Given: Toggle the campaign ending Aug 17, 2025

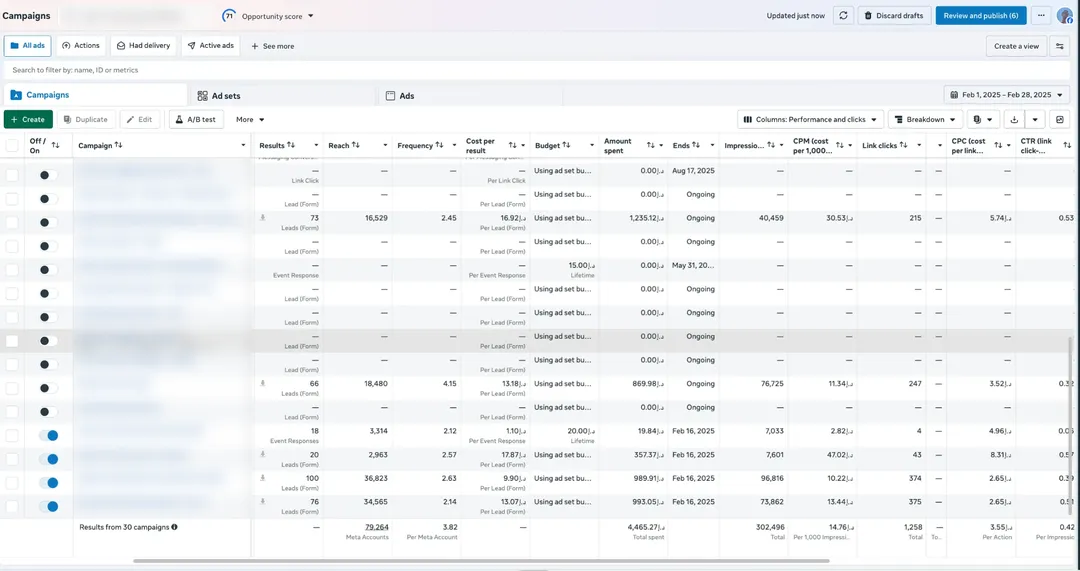Looking at the screenshot, I should [48, 175].
